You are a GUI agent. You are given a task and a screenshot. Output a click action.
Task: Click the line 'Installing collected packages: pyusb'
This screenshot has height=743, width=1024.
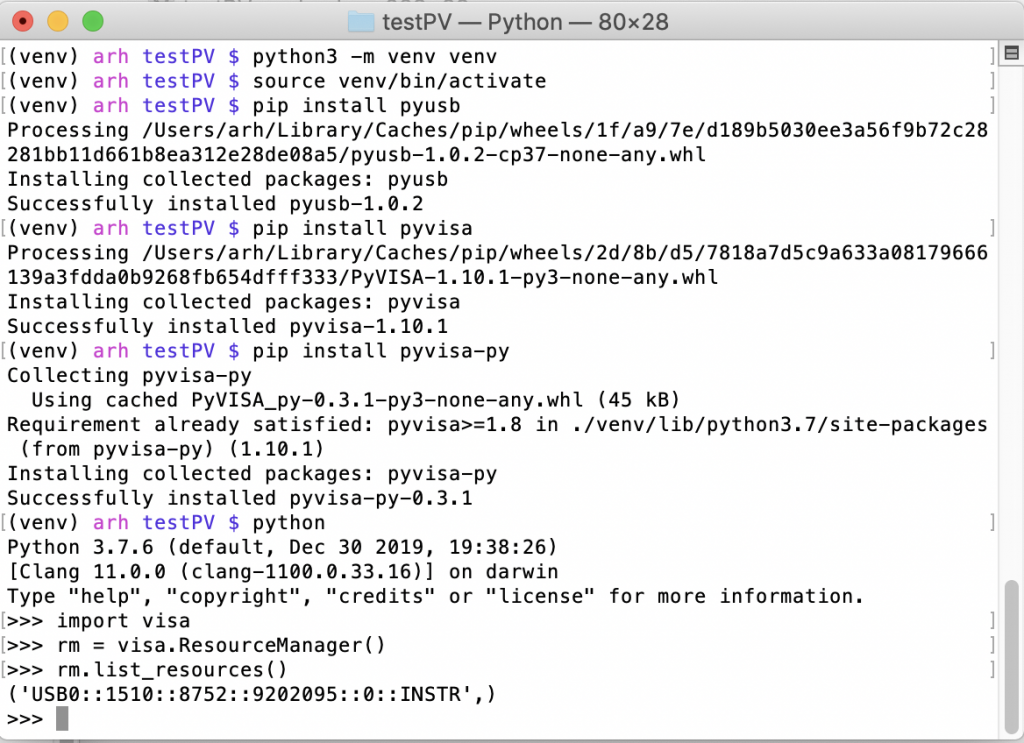coord(228,180)
